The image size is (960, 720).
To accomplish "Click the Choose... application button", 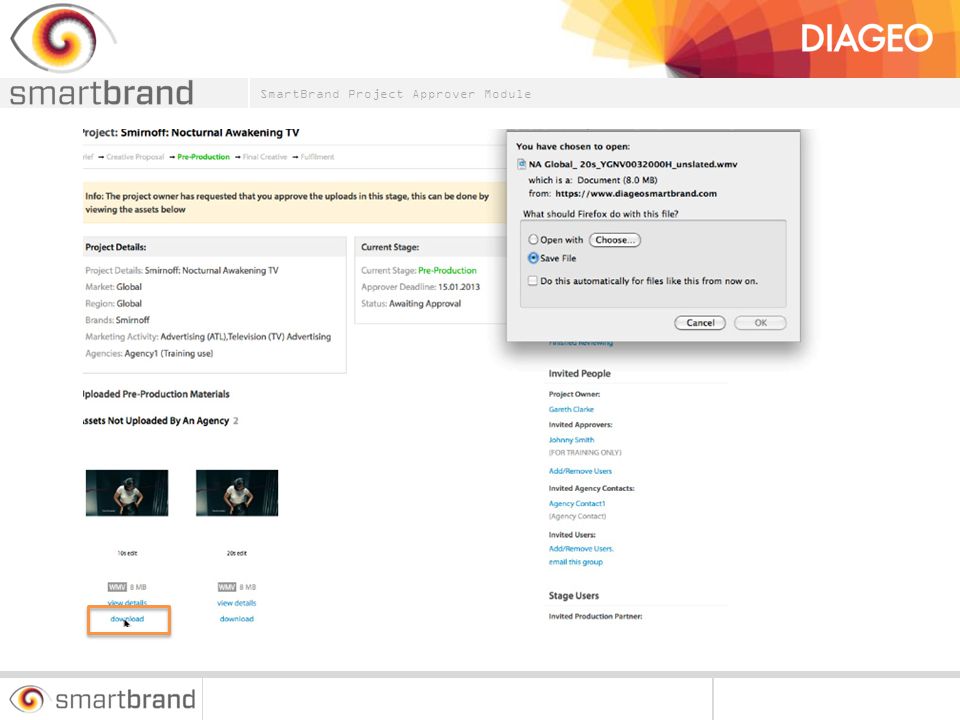I will (x=615, y=240).
